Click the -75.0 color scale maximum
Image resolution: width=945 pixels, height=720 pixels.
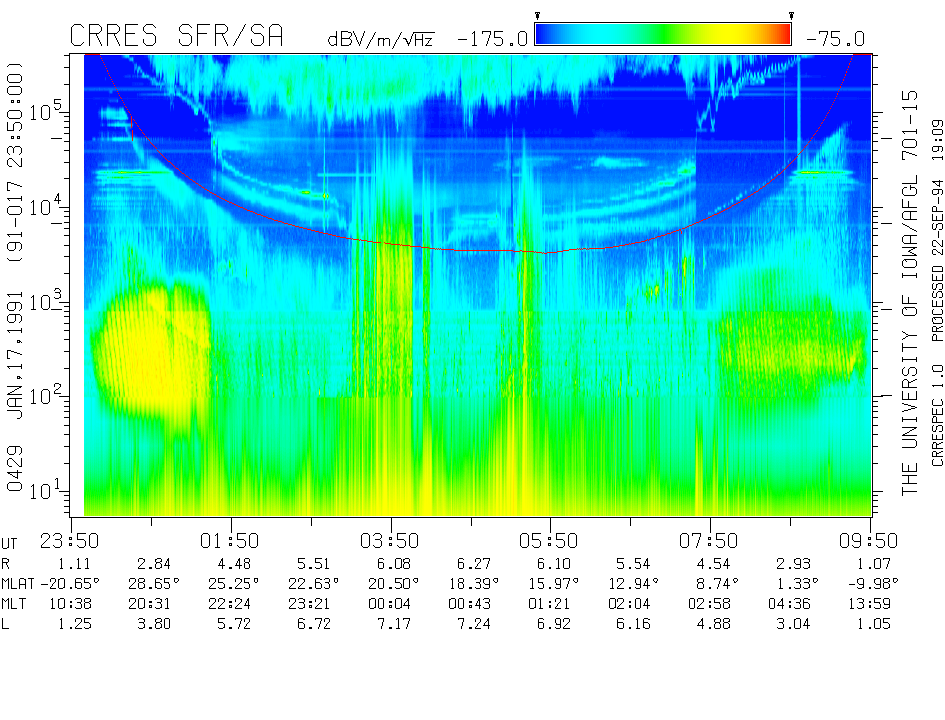tap(835, 40)
